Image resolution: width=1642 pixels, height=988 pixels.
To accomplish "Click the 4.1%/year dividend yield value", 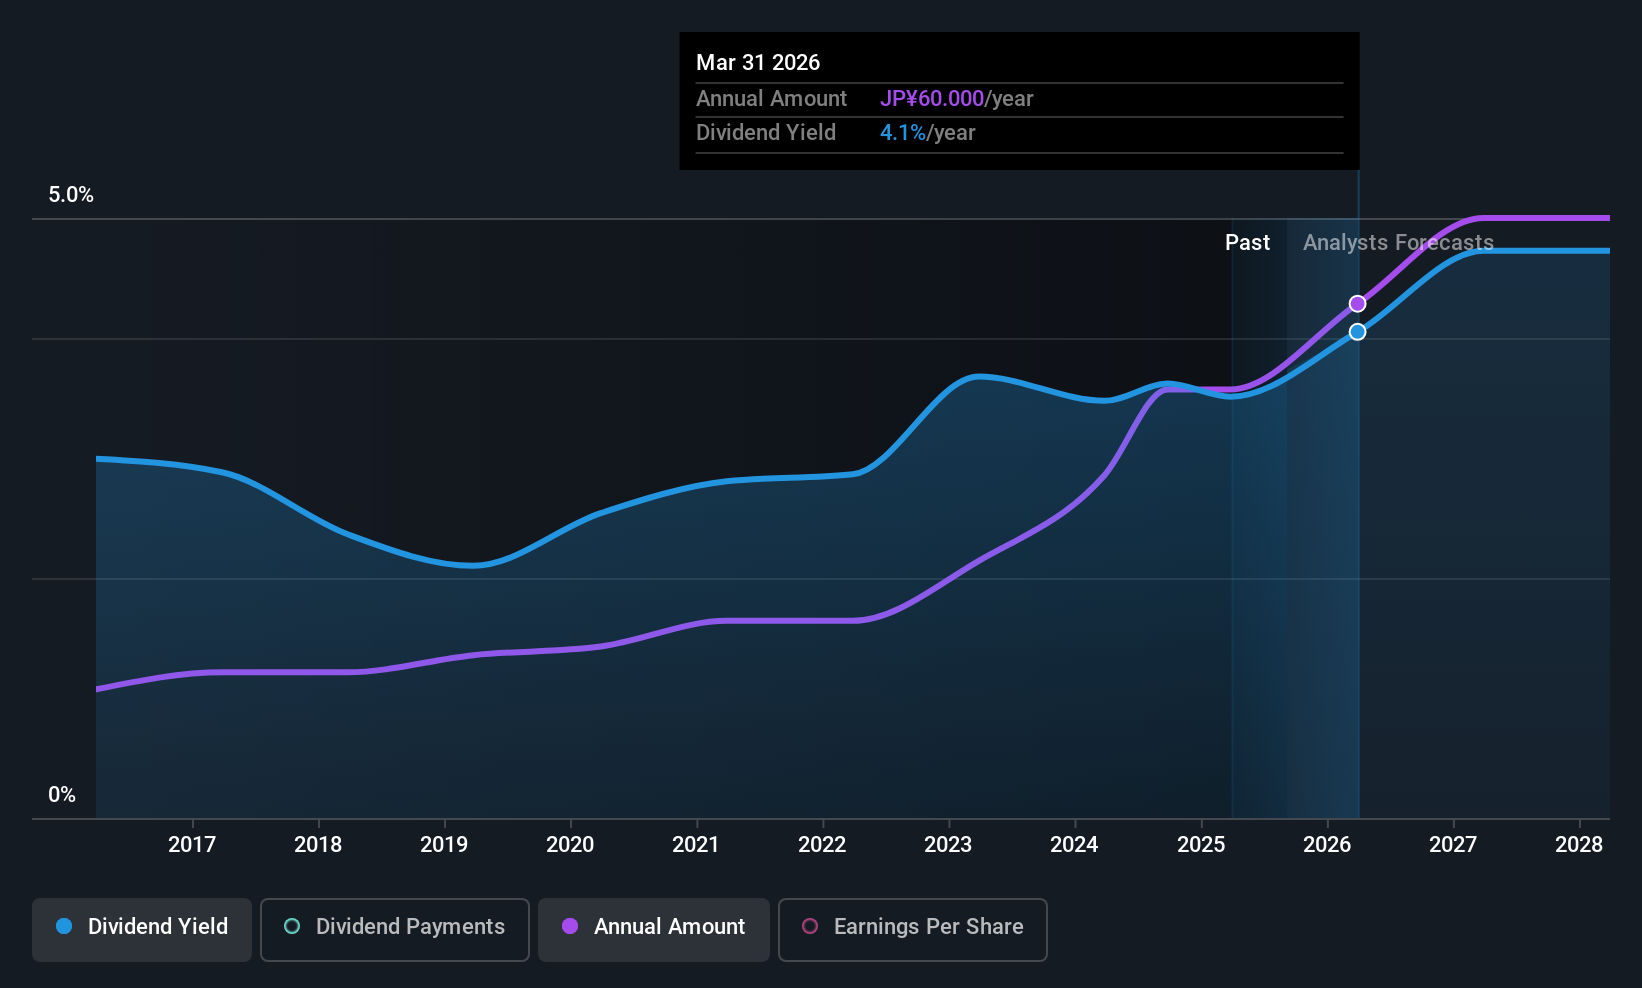I will (927, 132).
